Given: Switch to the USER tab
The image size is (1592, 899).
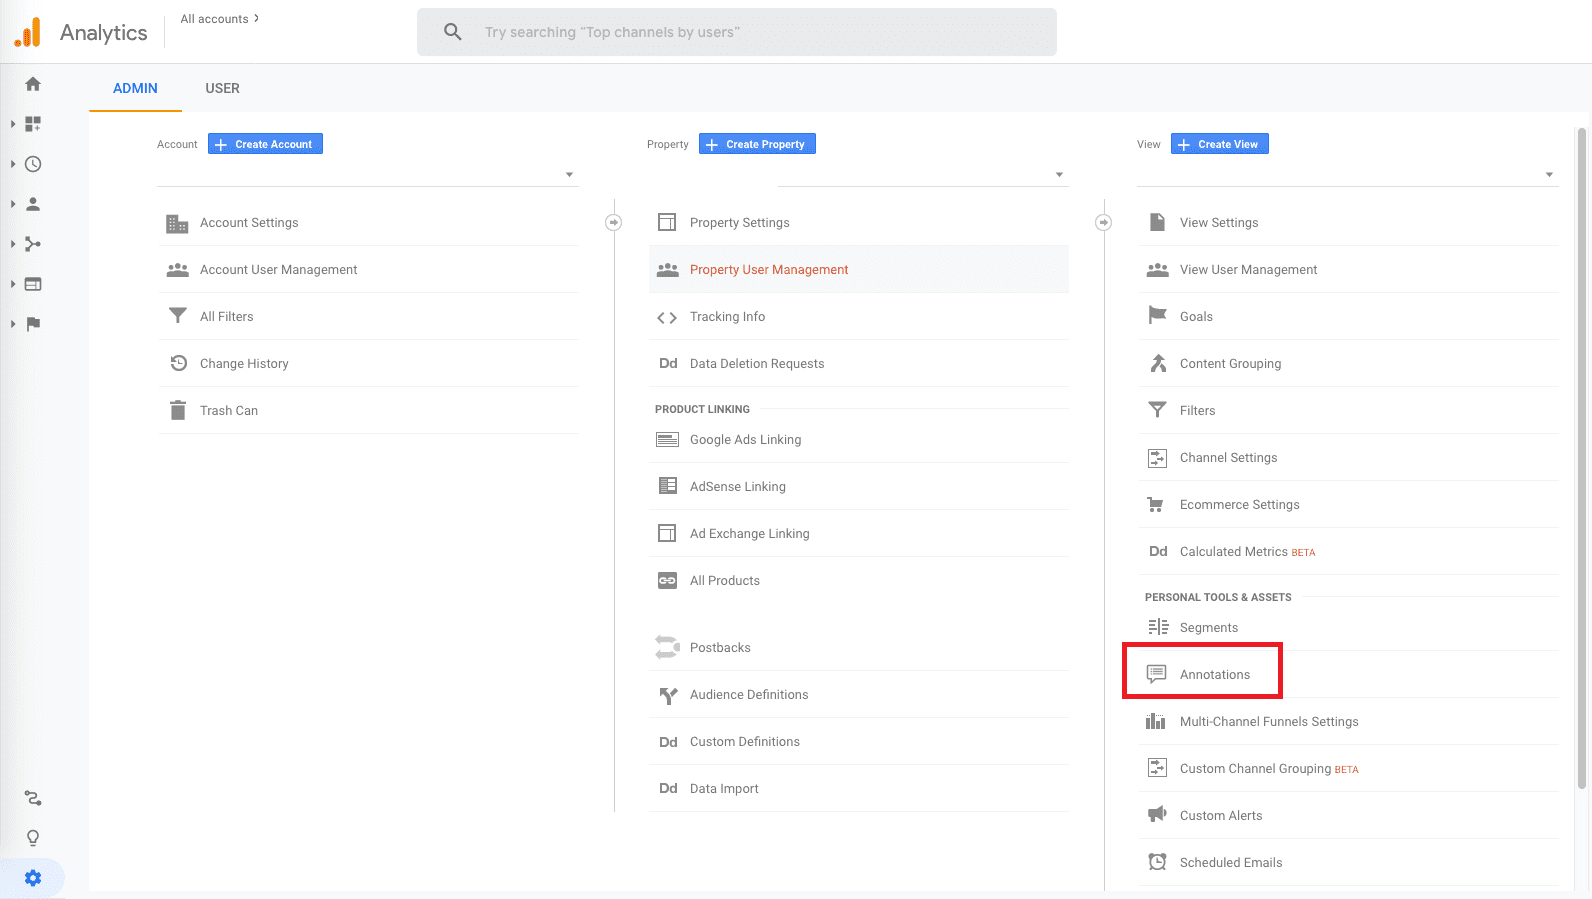Looking at the screenshot, I should [x=222, y=88].
